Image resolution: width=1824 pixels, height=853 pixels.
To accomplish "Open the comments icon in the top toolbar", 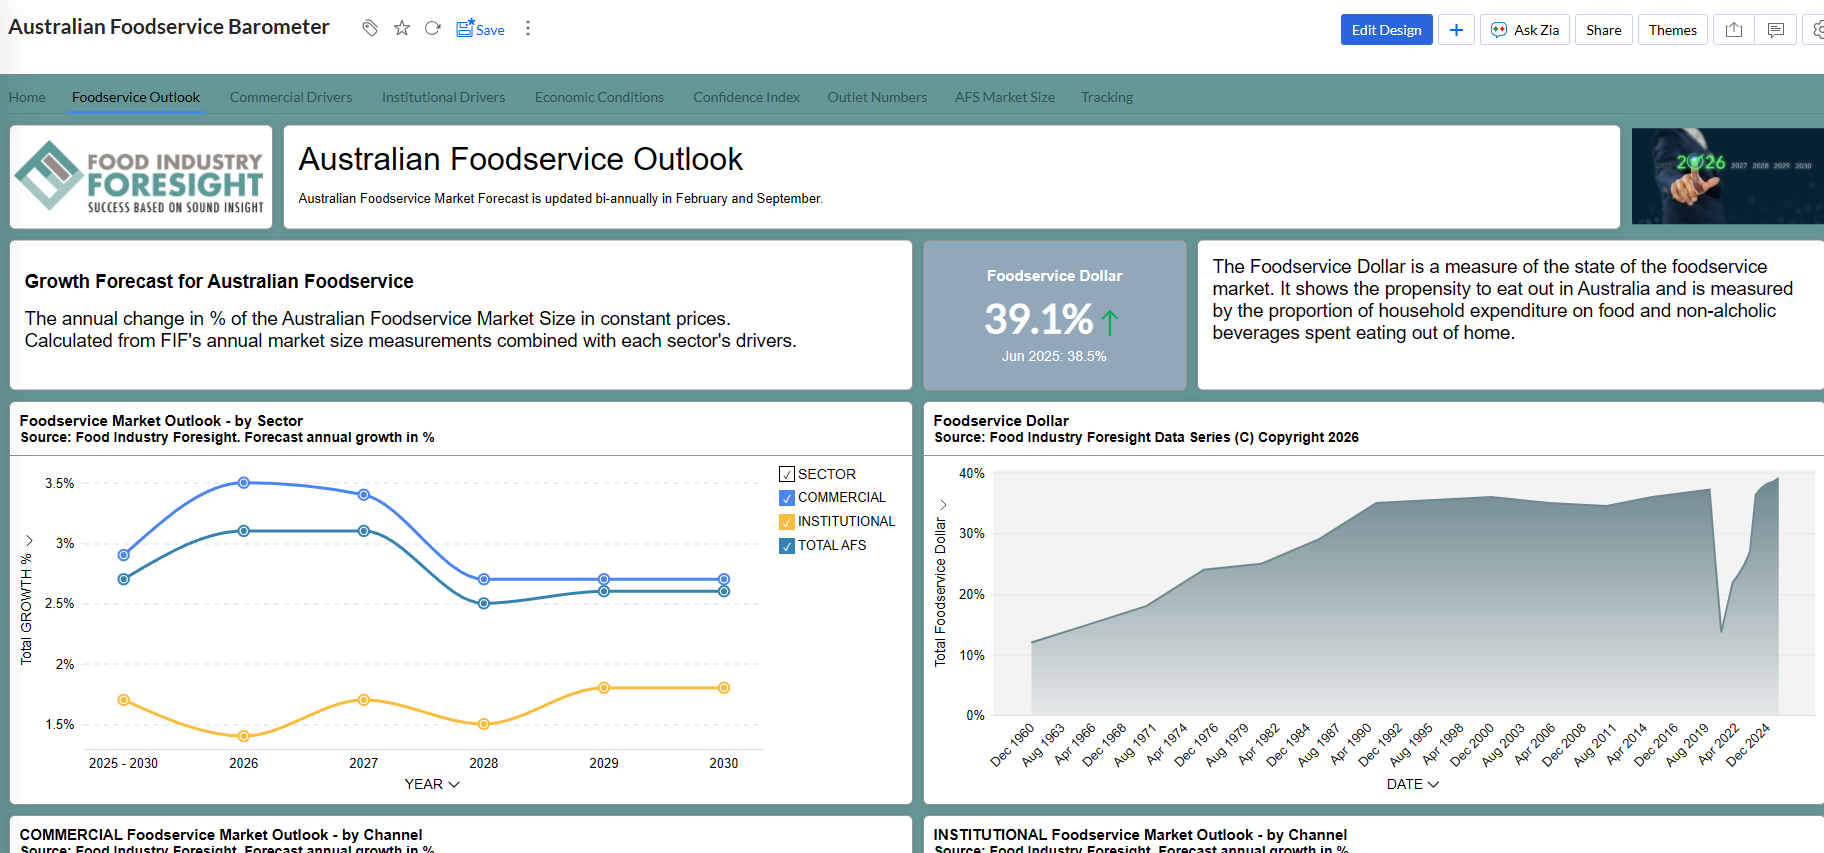I will (1776, 30).
